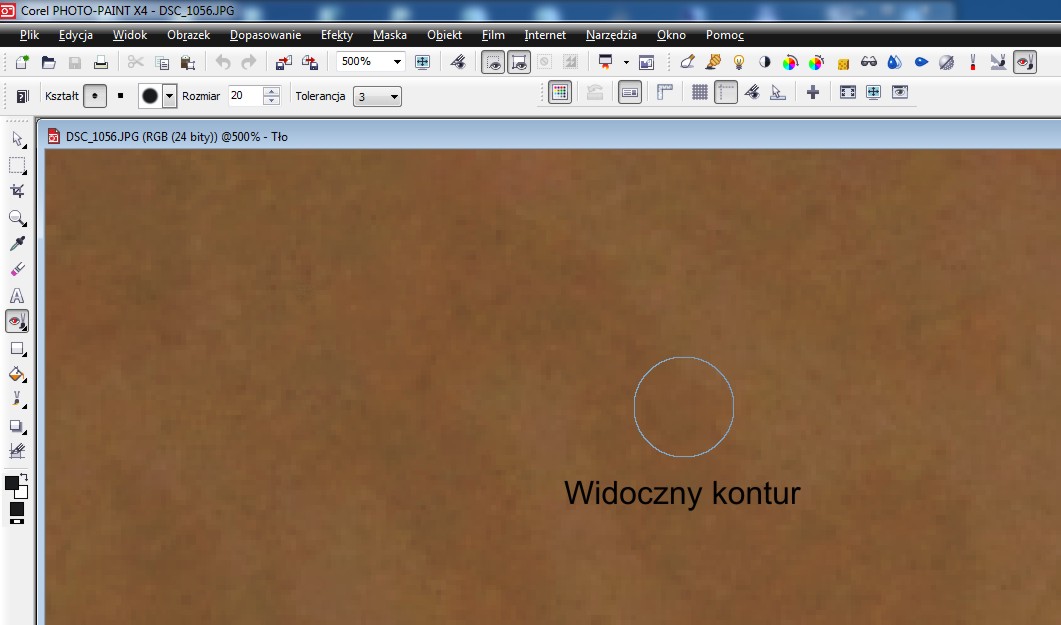Image resolution: width=1061 pixels, height=625 pixels.
Task: Activate the Zoom magnifier tool
Action: [x=17, y=217]
